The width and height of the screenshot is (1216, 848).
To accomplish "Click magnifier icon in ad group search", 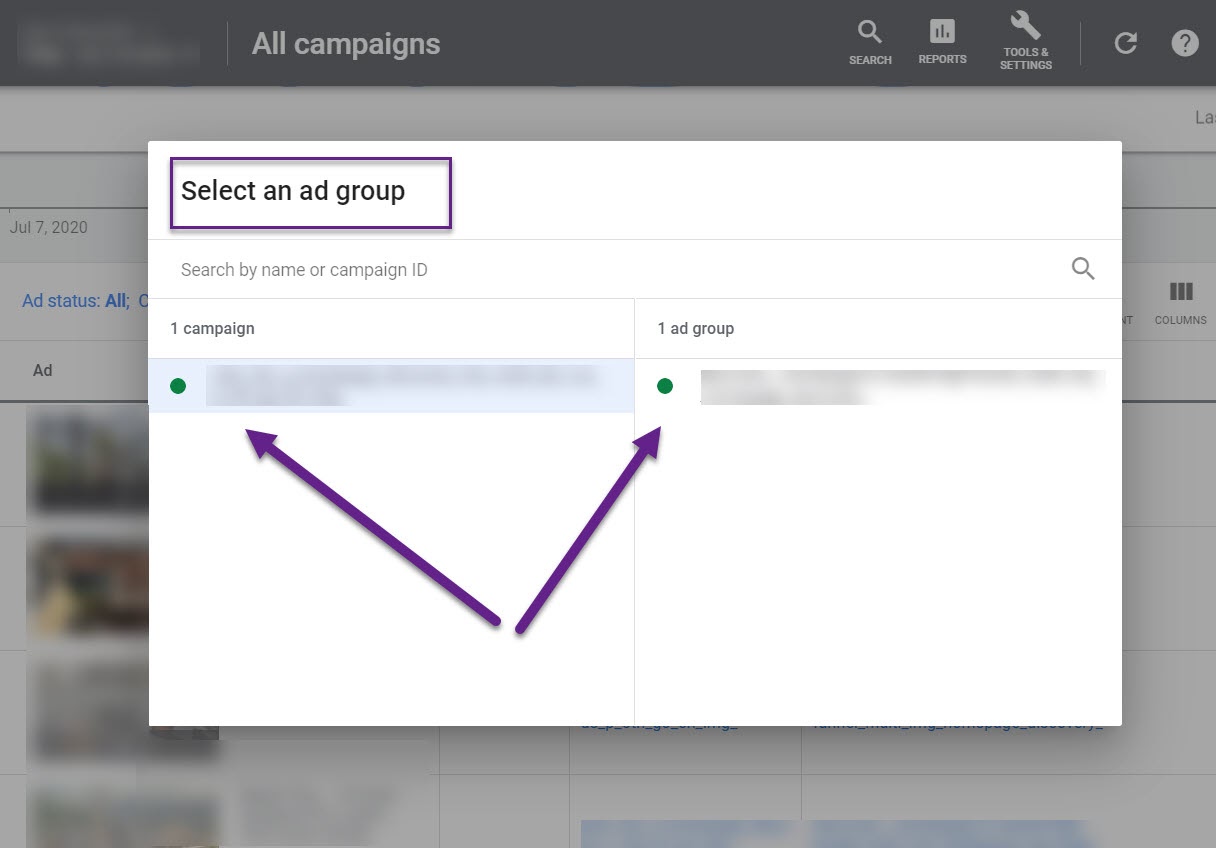I will coord(1083,269).
